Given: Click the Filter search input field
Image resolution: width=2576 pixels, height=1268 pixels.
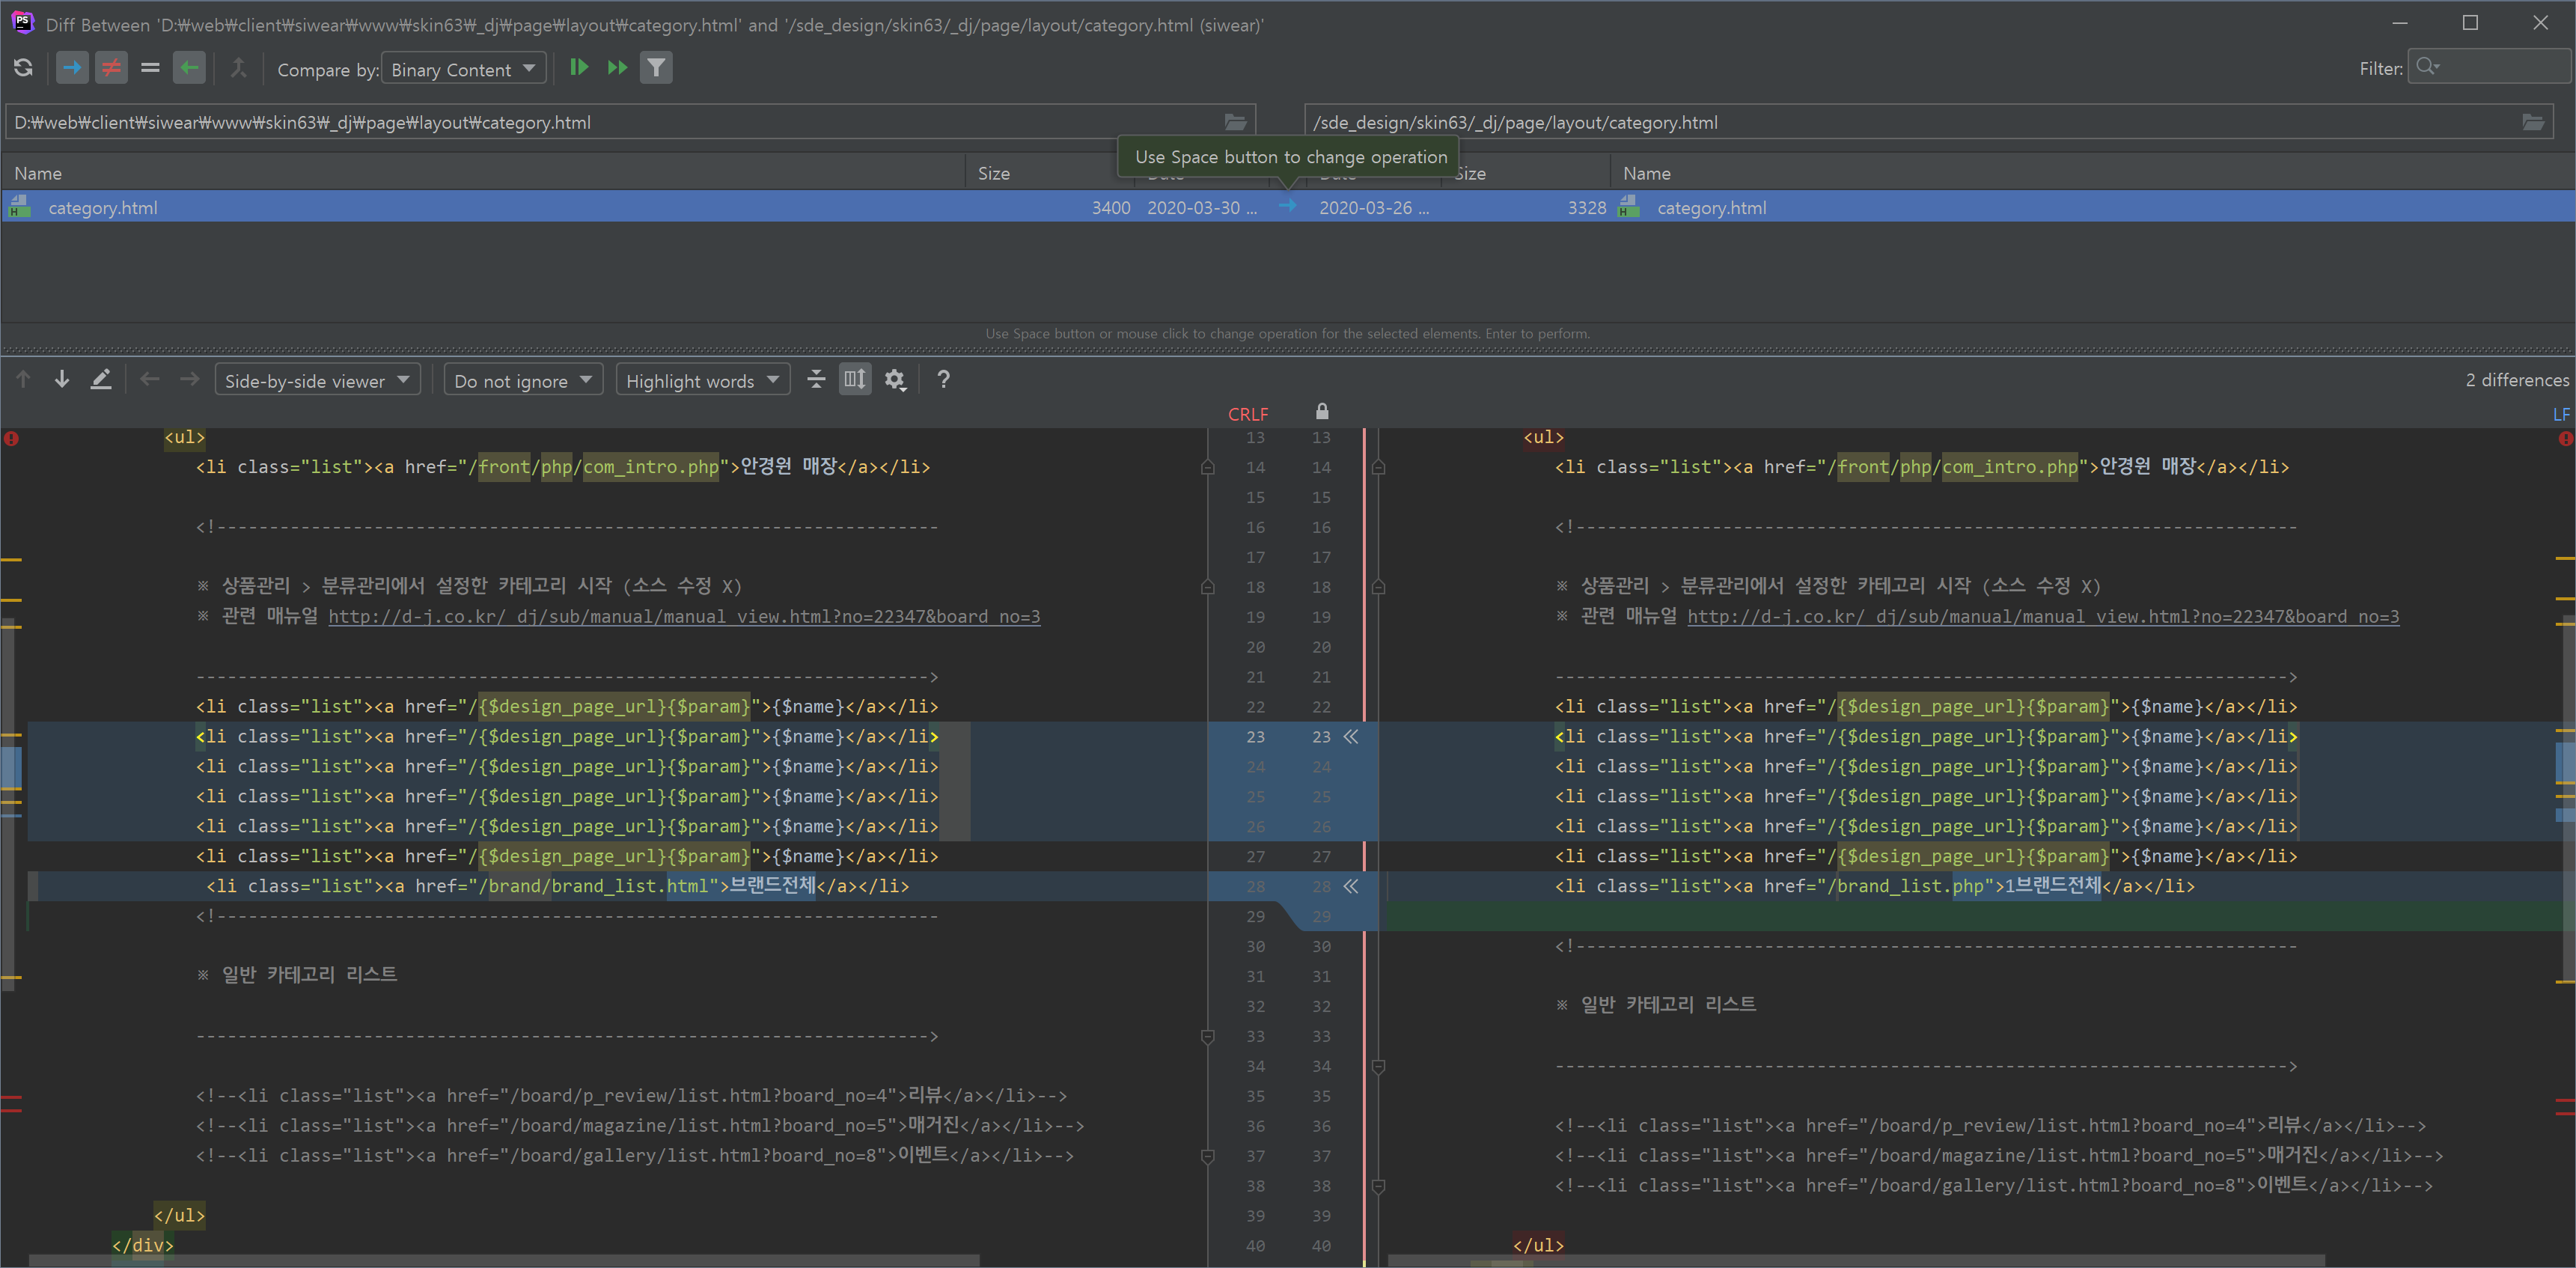Looking at the screenshot, I should click(x=2500, y=68).
